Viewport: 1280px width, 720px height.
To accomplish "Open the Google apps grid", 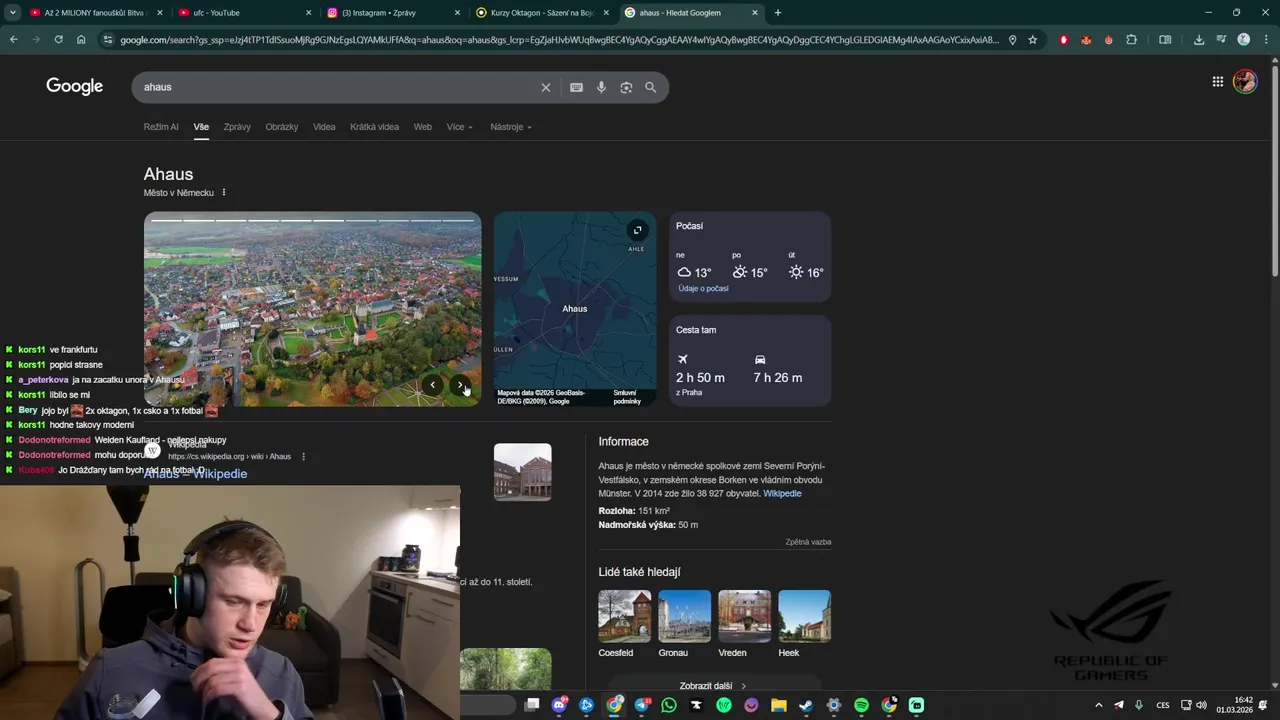I will pos(1217,82).
